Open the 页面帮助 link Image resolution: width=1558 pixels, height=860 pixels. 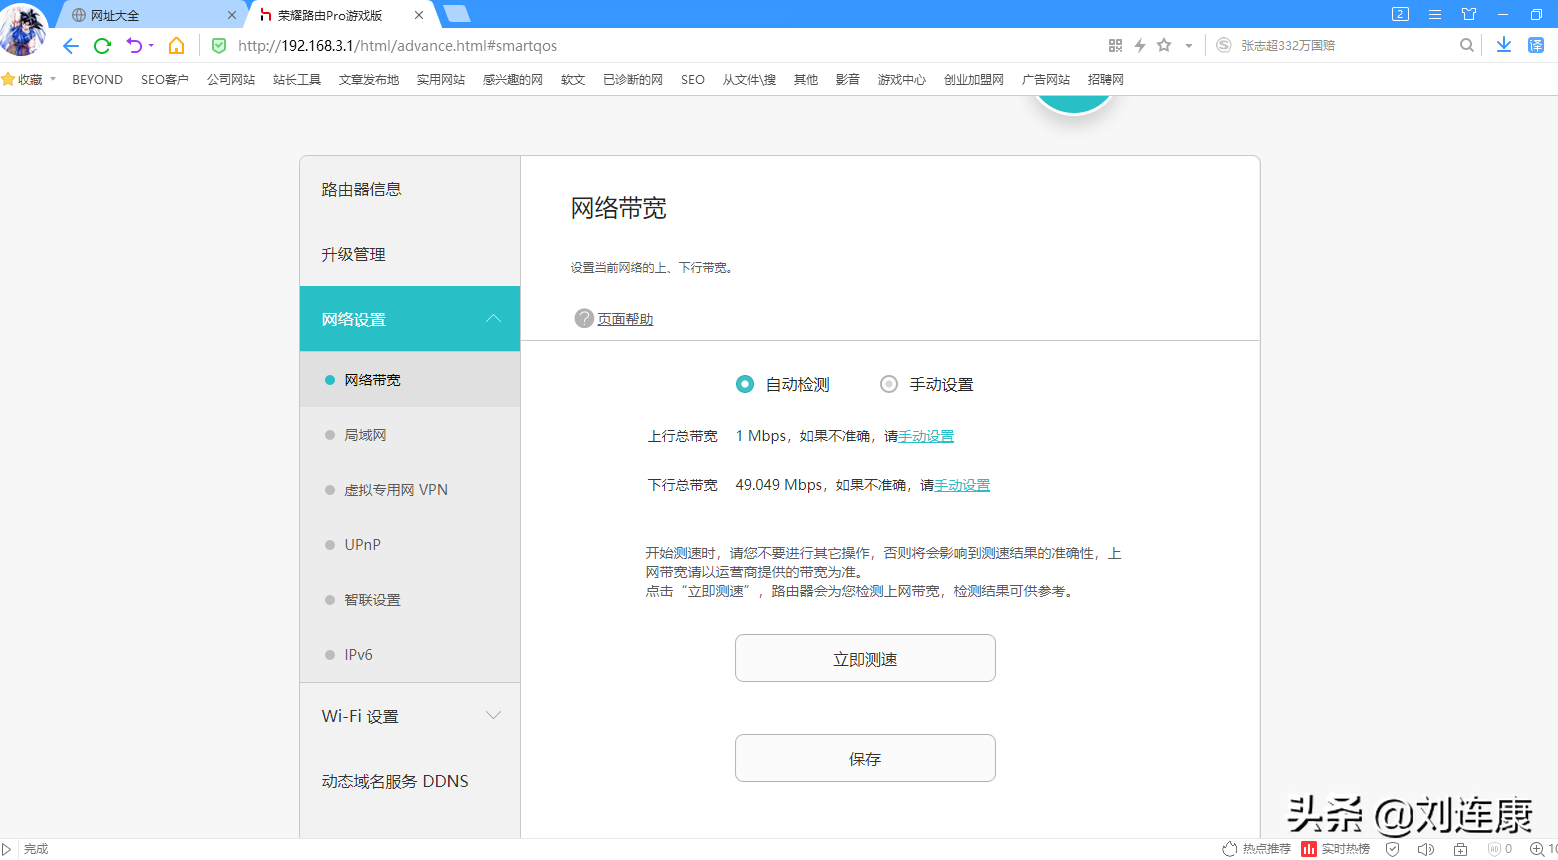[x=624, y=318]
